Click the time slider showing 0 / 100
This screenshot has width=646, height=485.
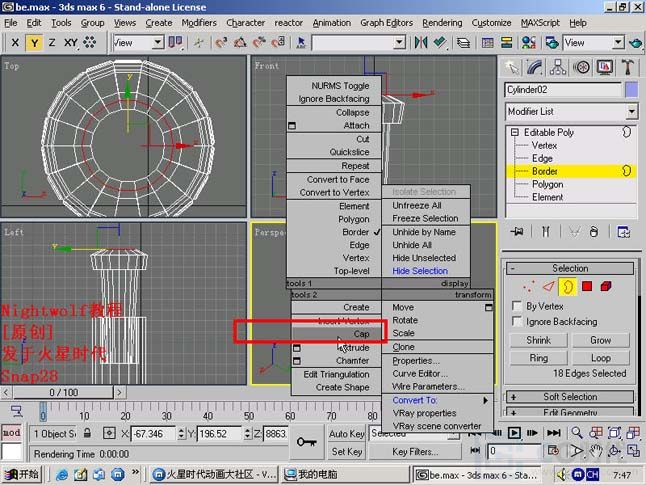click(63, 392)
